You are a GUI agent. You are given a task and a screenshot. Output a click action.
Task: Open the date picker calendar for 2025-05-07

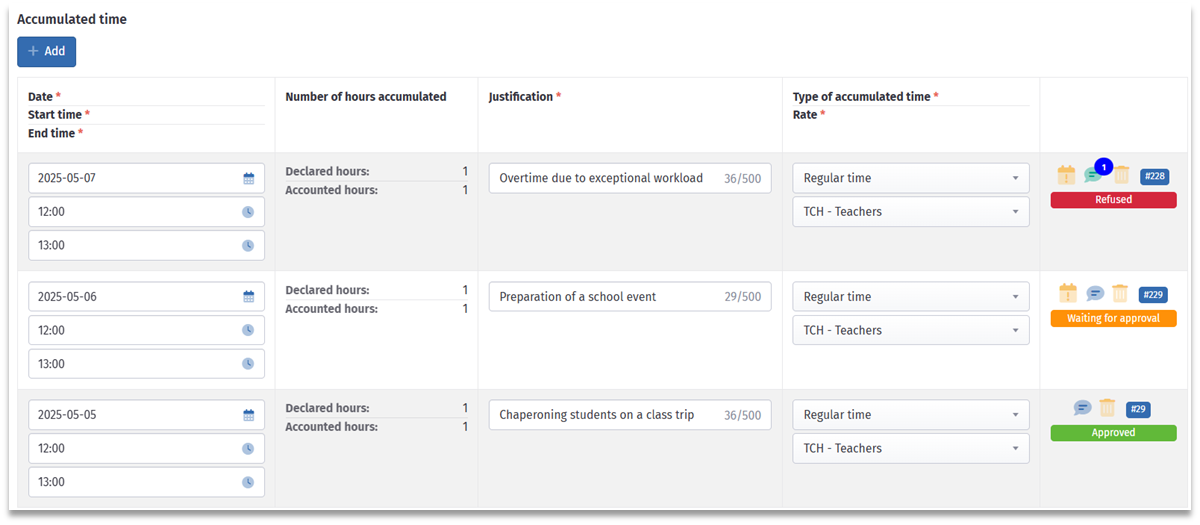249,179
